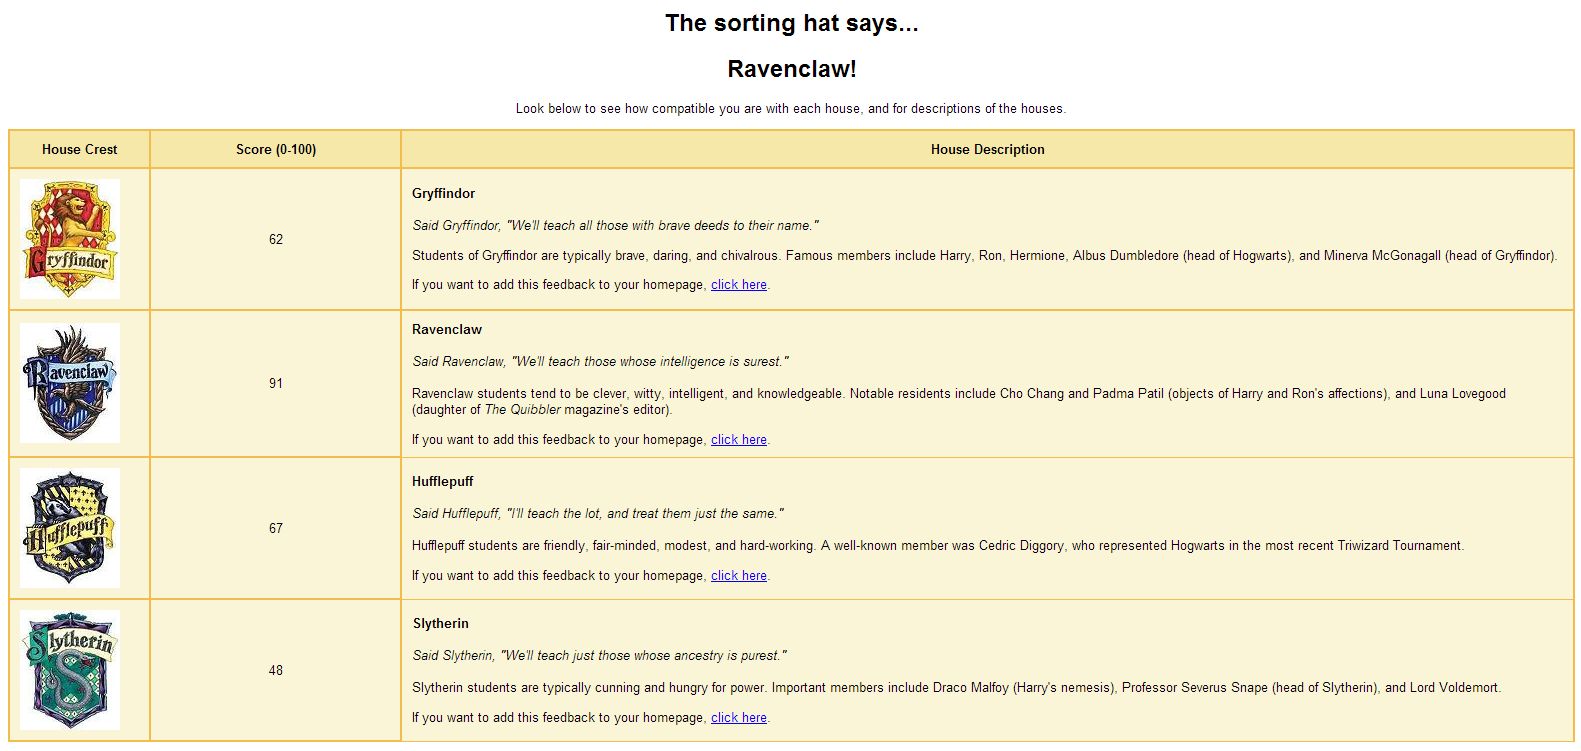This screenshot has height=751, width=1581.
Task: Click the Ravenclaw score of 91
Action: point(276,383)
